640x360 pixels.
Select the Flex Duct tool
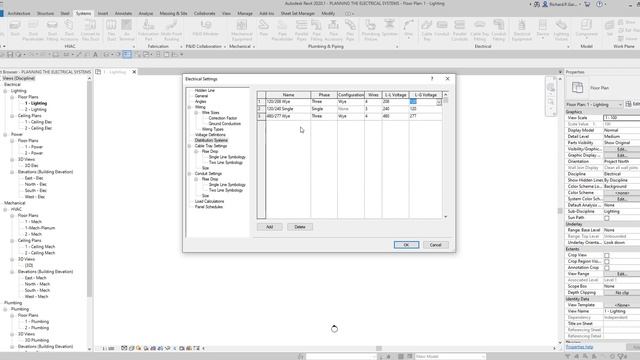pos(111,29)
